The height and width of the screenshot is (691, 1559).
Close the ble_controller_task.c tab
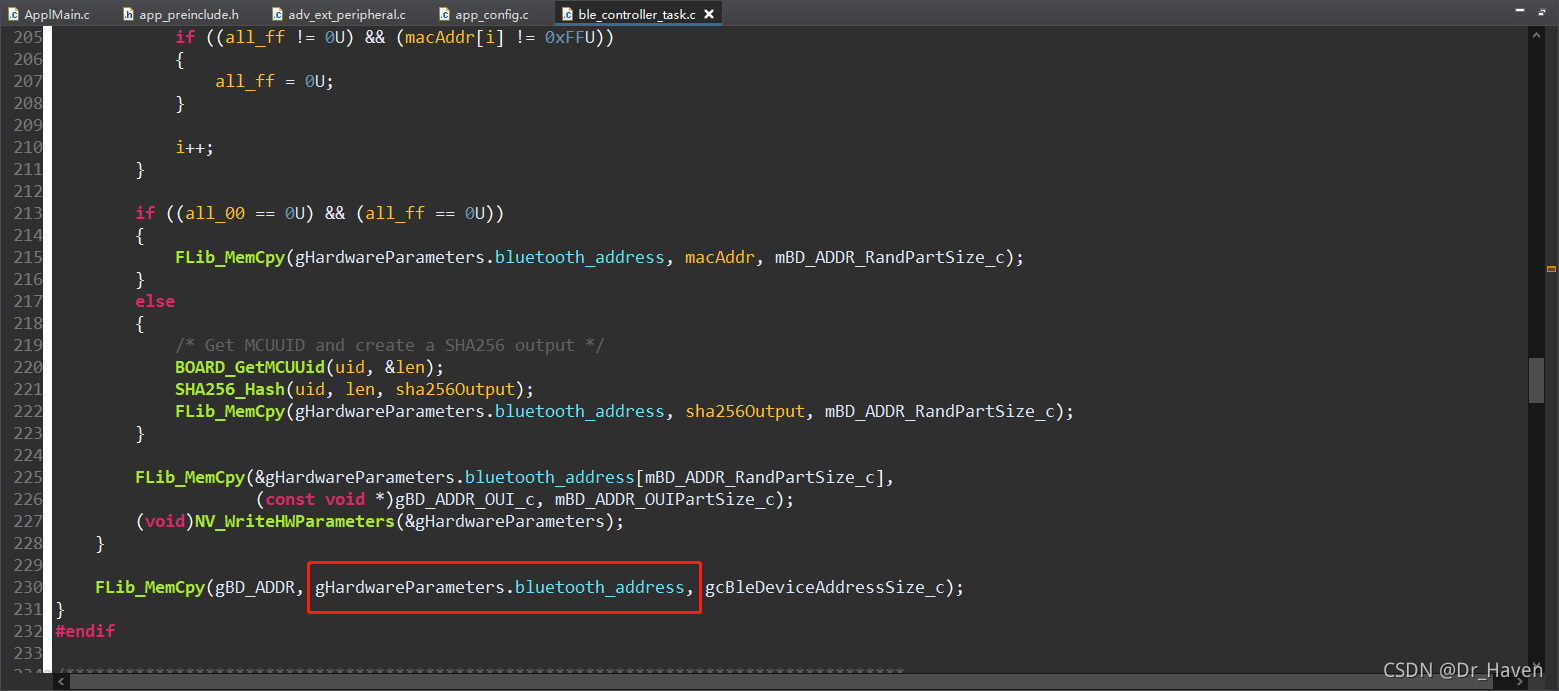click(x=709, y=15)
